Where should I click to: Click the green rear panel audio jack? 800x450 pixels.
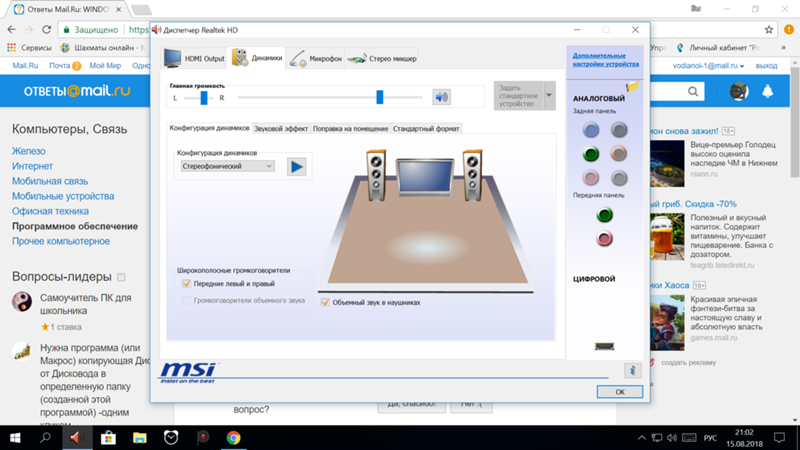[x=591, y=154]
